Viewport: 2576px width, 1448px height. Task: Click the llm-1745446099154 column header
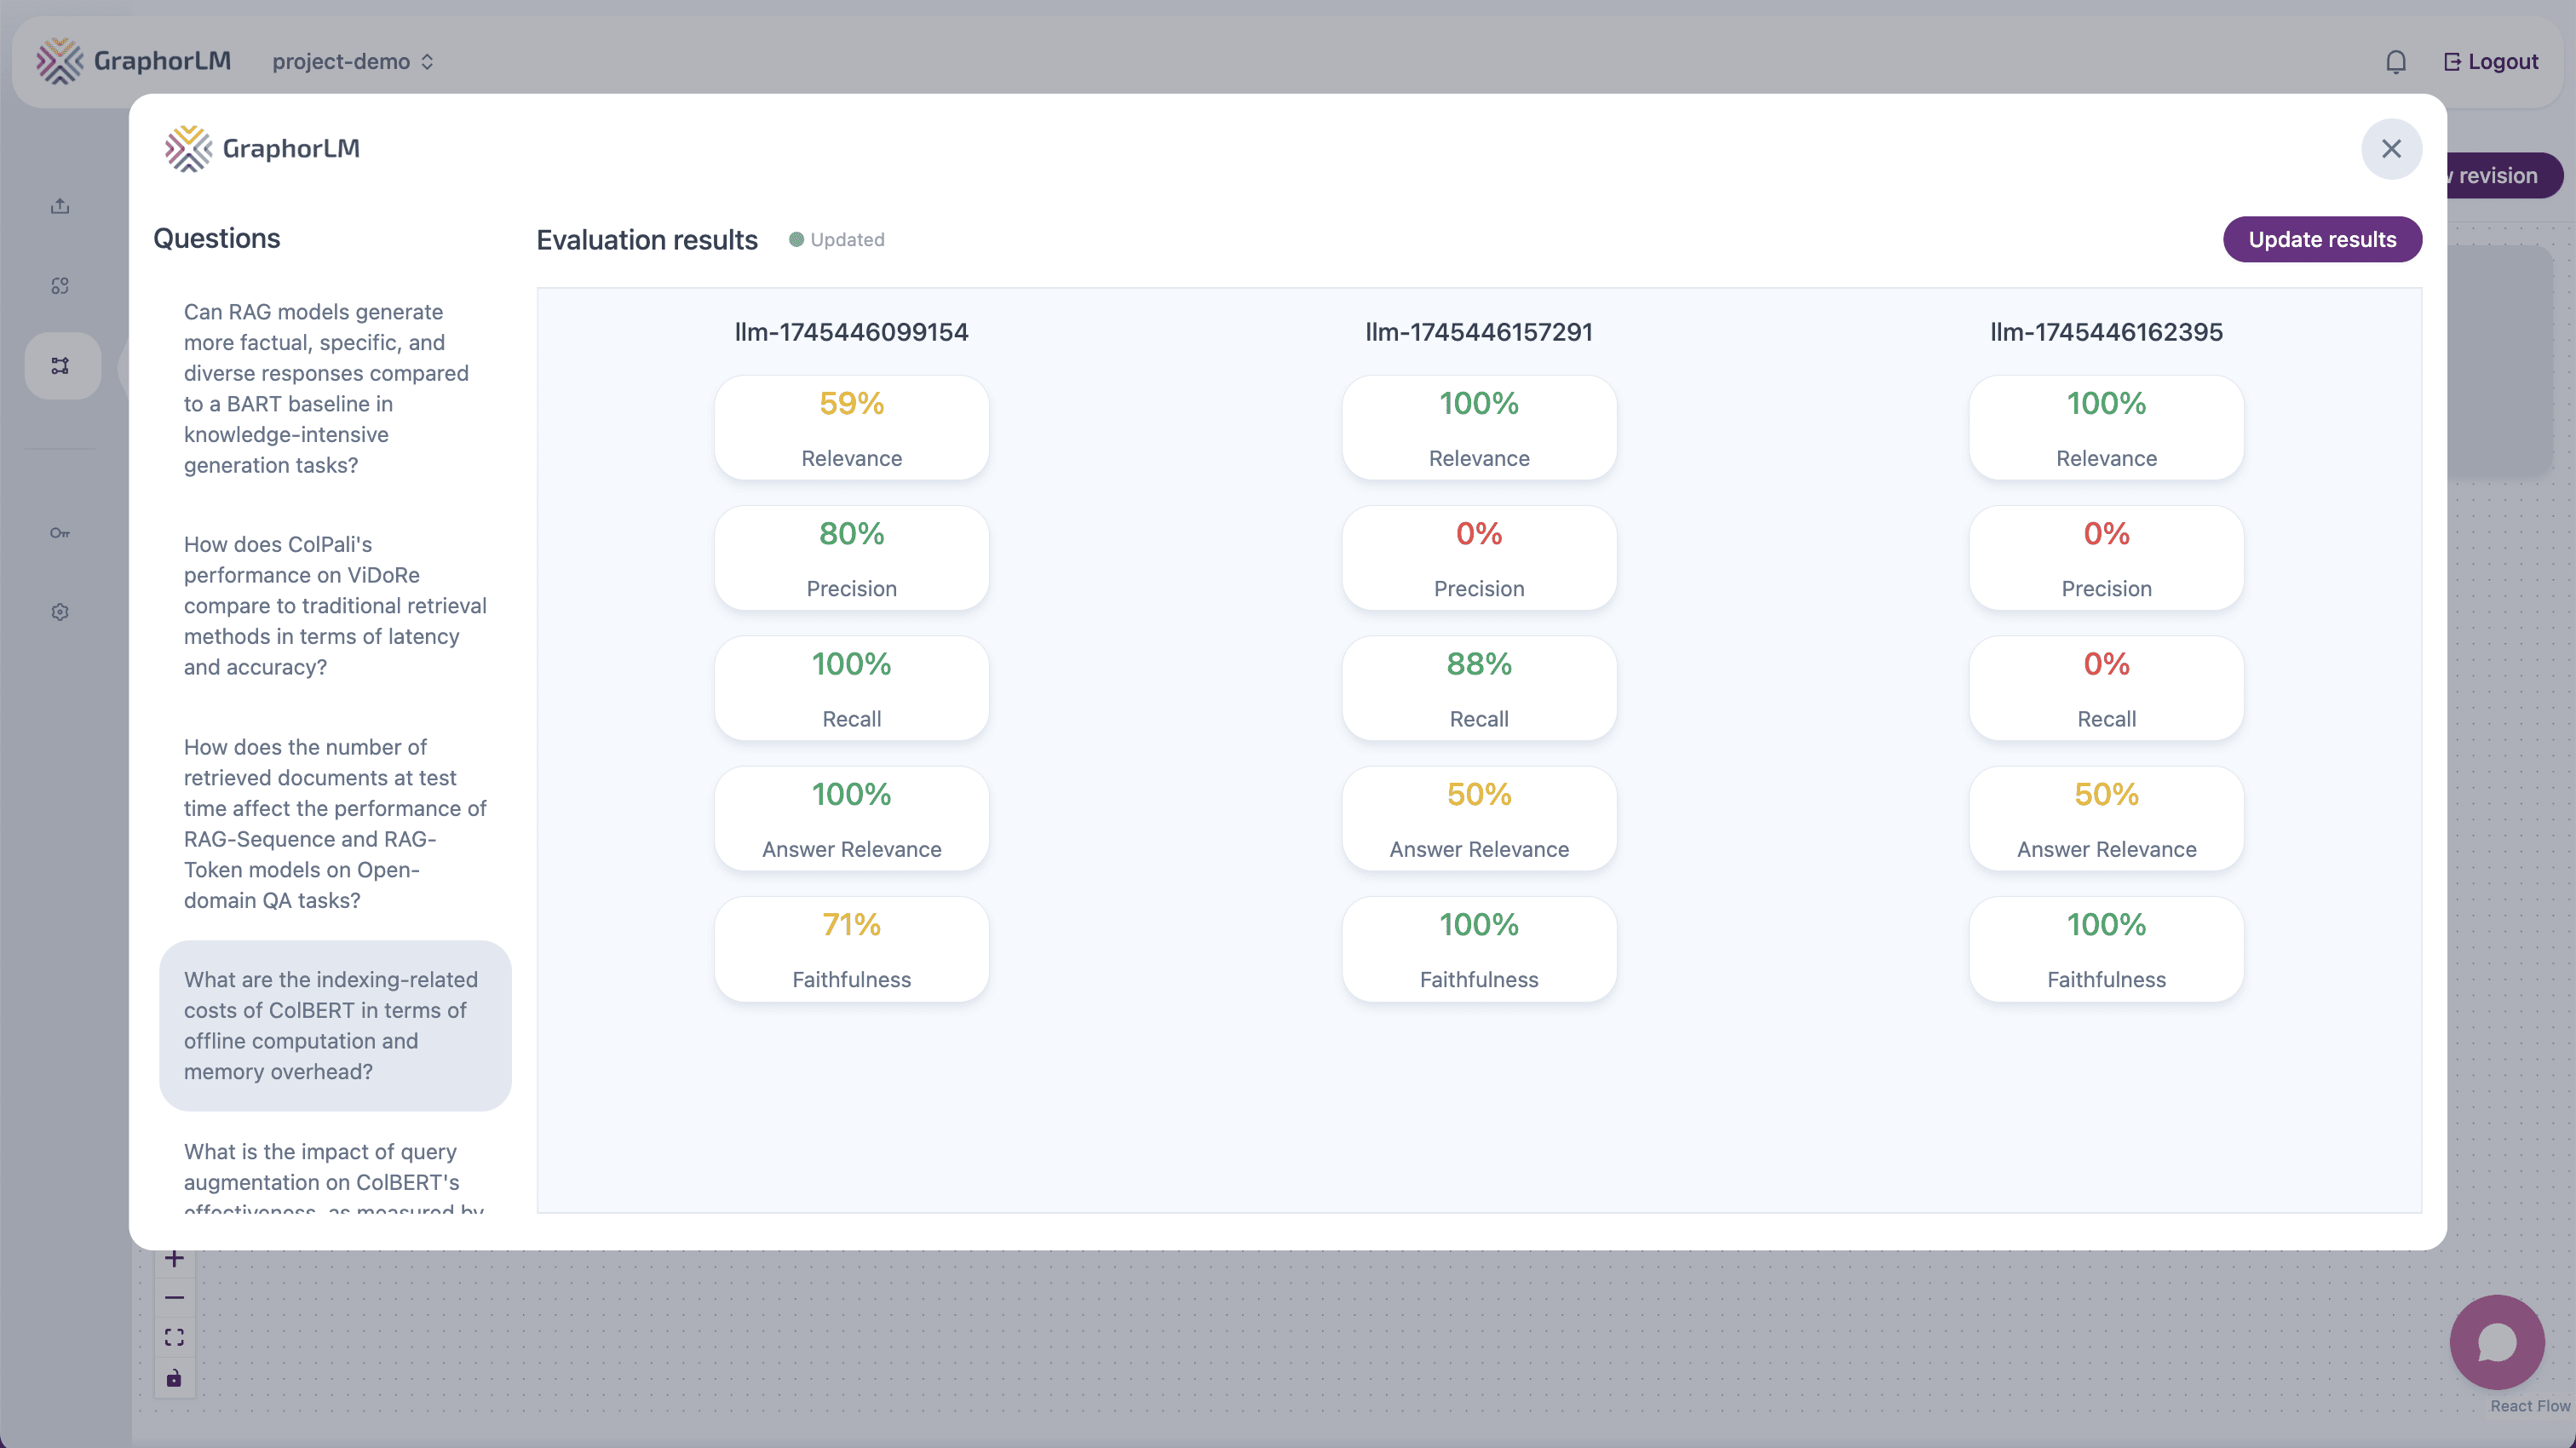(x=851, y=332)
